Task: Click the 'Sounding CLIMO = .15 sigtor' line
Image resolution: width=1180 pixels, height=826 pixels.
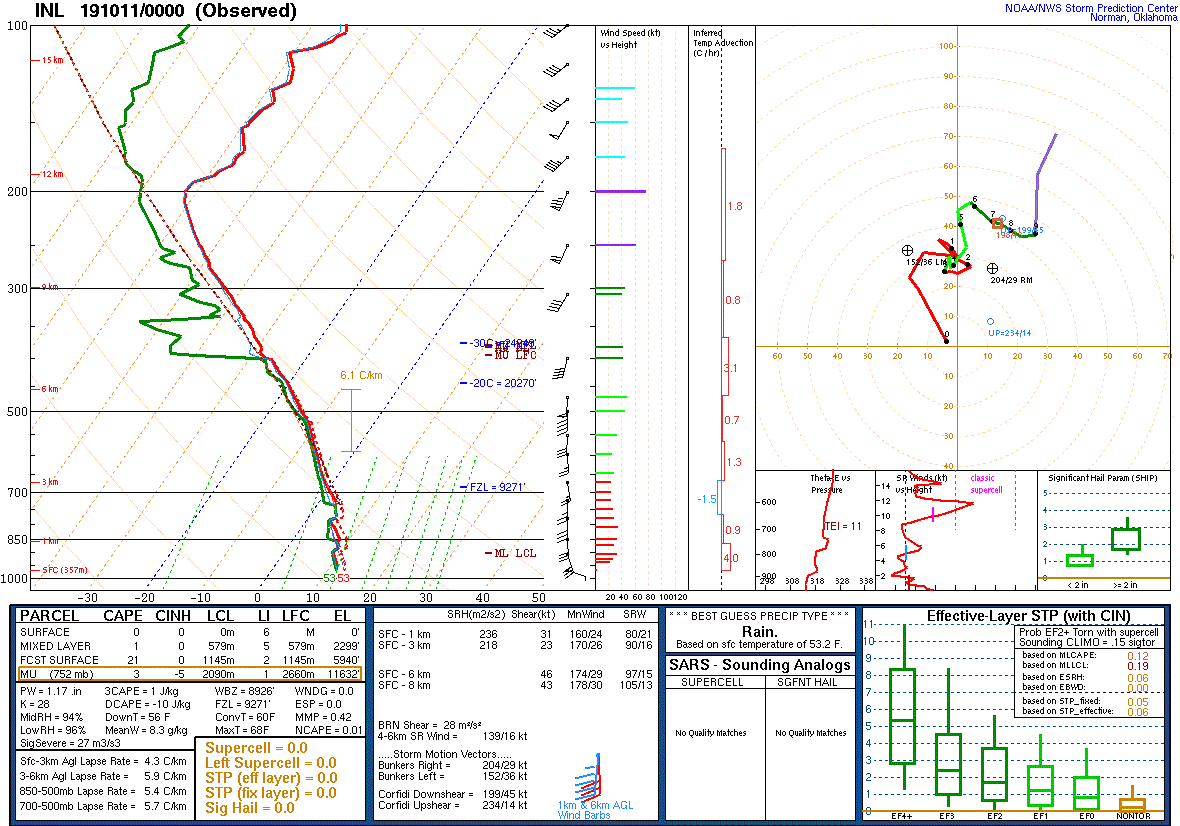Action: pos(1089,642)
